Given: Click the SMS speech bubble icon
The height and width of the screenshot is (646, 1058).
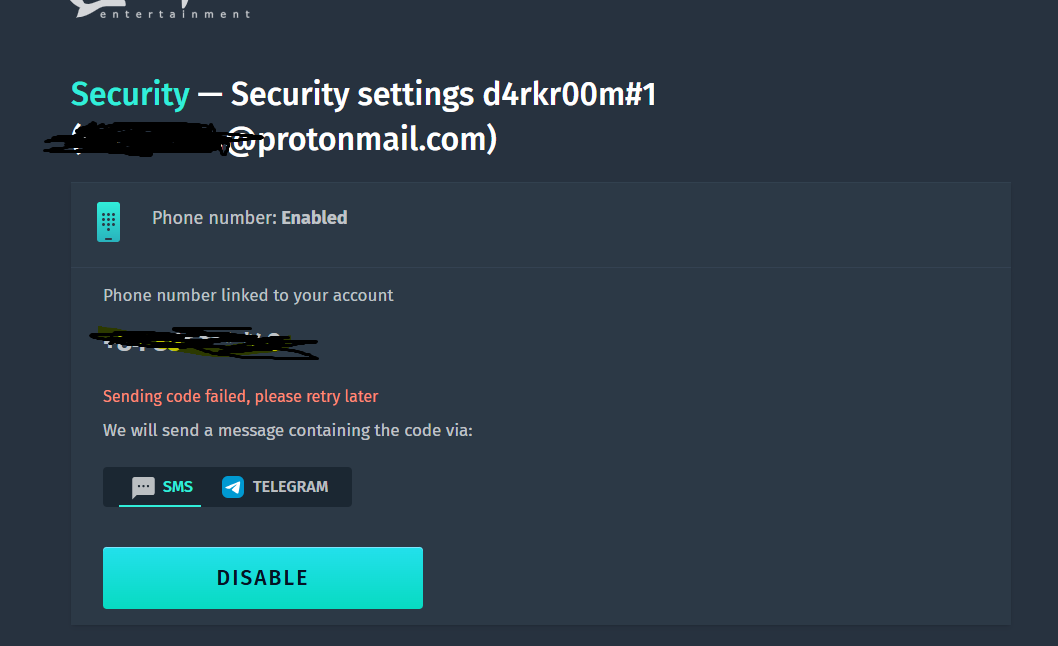Looking at the screenshot, I should 143,487.
